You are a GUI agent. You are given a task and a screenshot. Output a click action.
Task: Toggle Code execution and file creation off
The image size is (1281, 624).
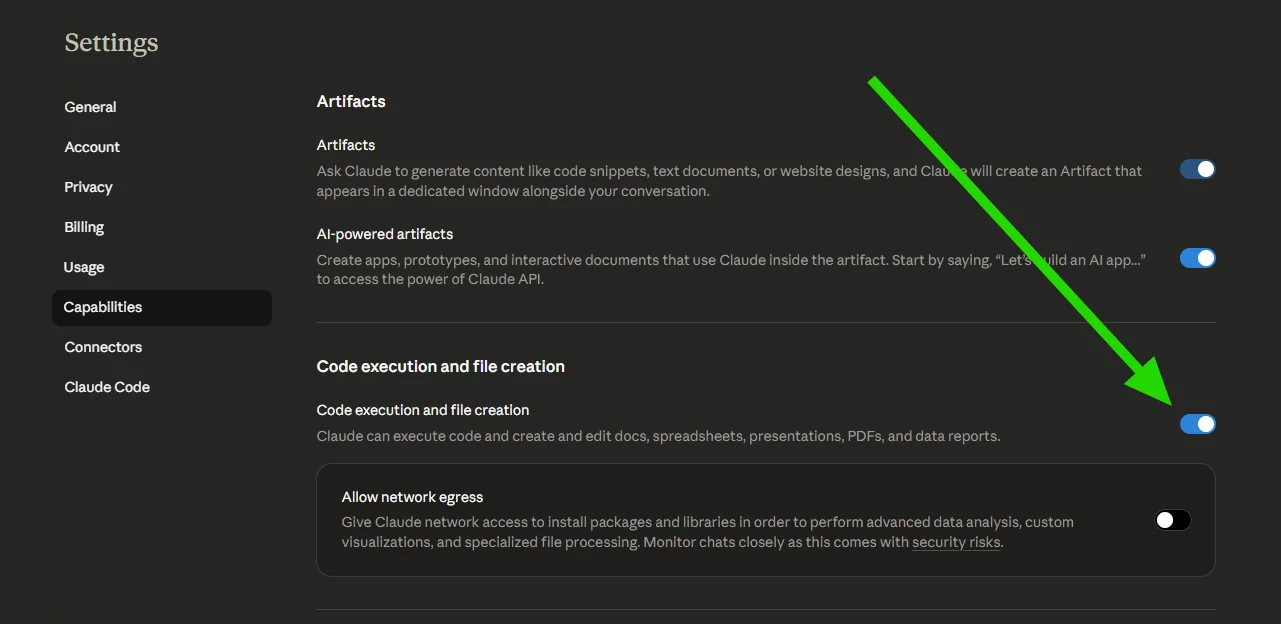(1197, 424)
